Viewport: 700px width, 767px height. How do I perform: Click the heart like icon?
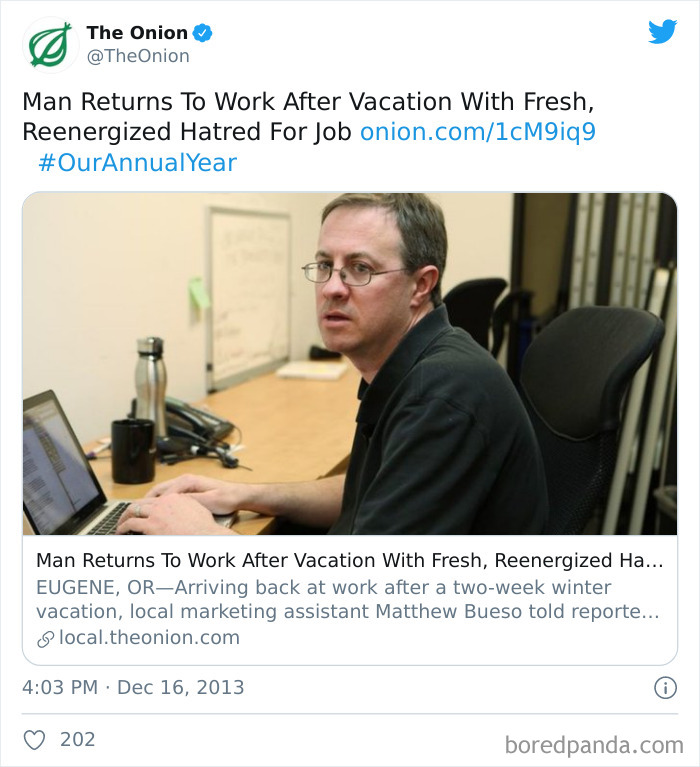(35, 740)
